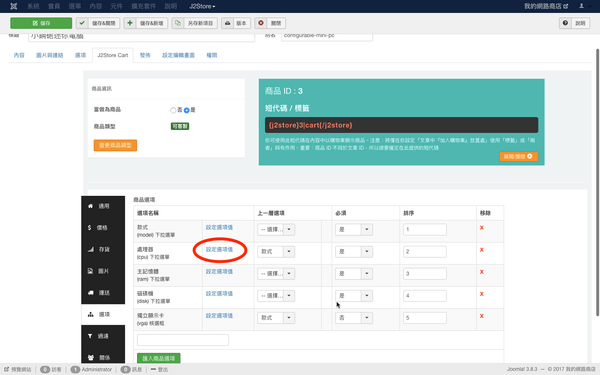The image size is (600, 375).
Task: Open the user account icon in top bar
Action: pyautogui.click(x=581, y=6)
